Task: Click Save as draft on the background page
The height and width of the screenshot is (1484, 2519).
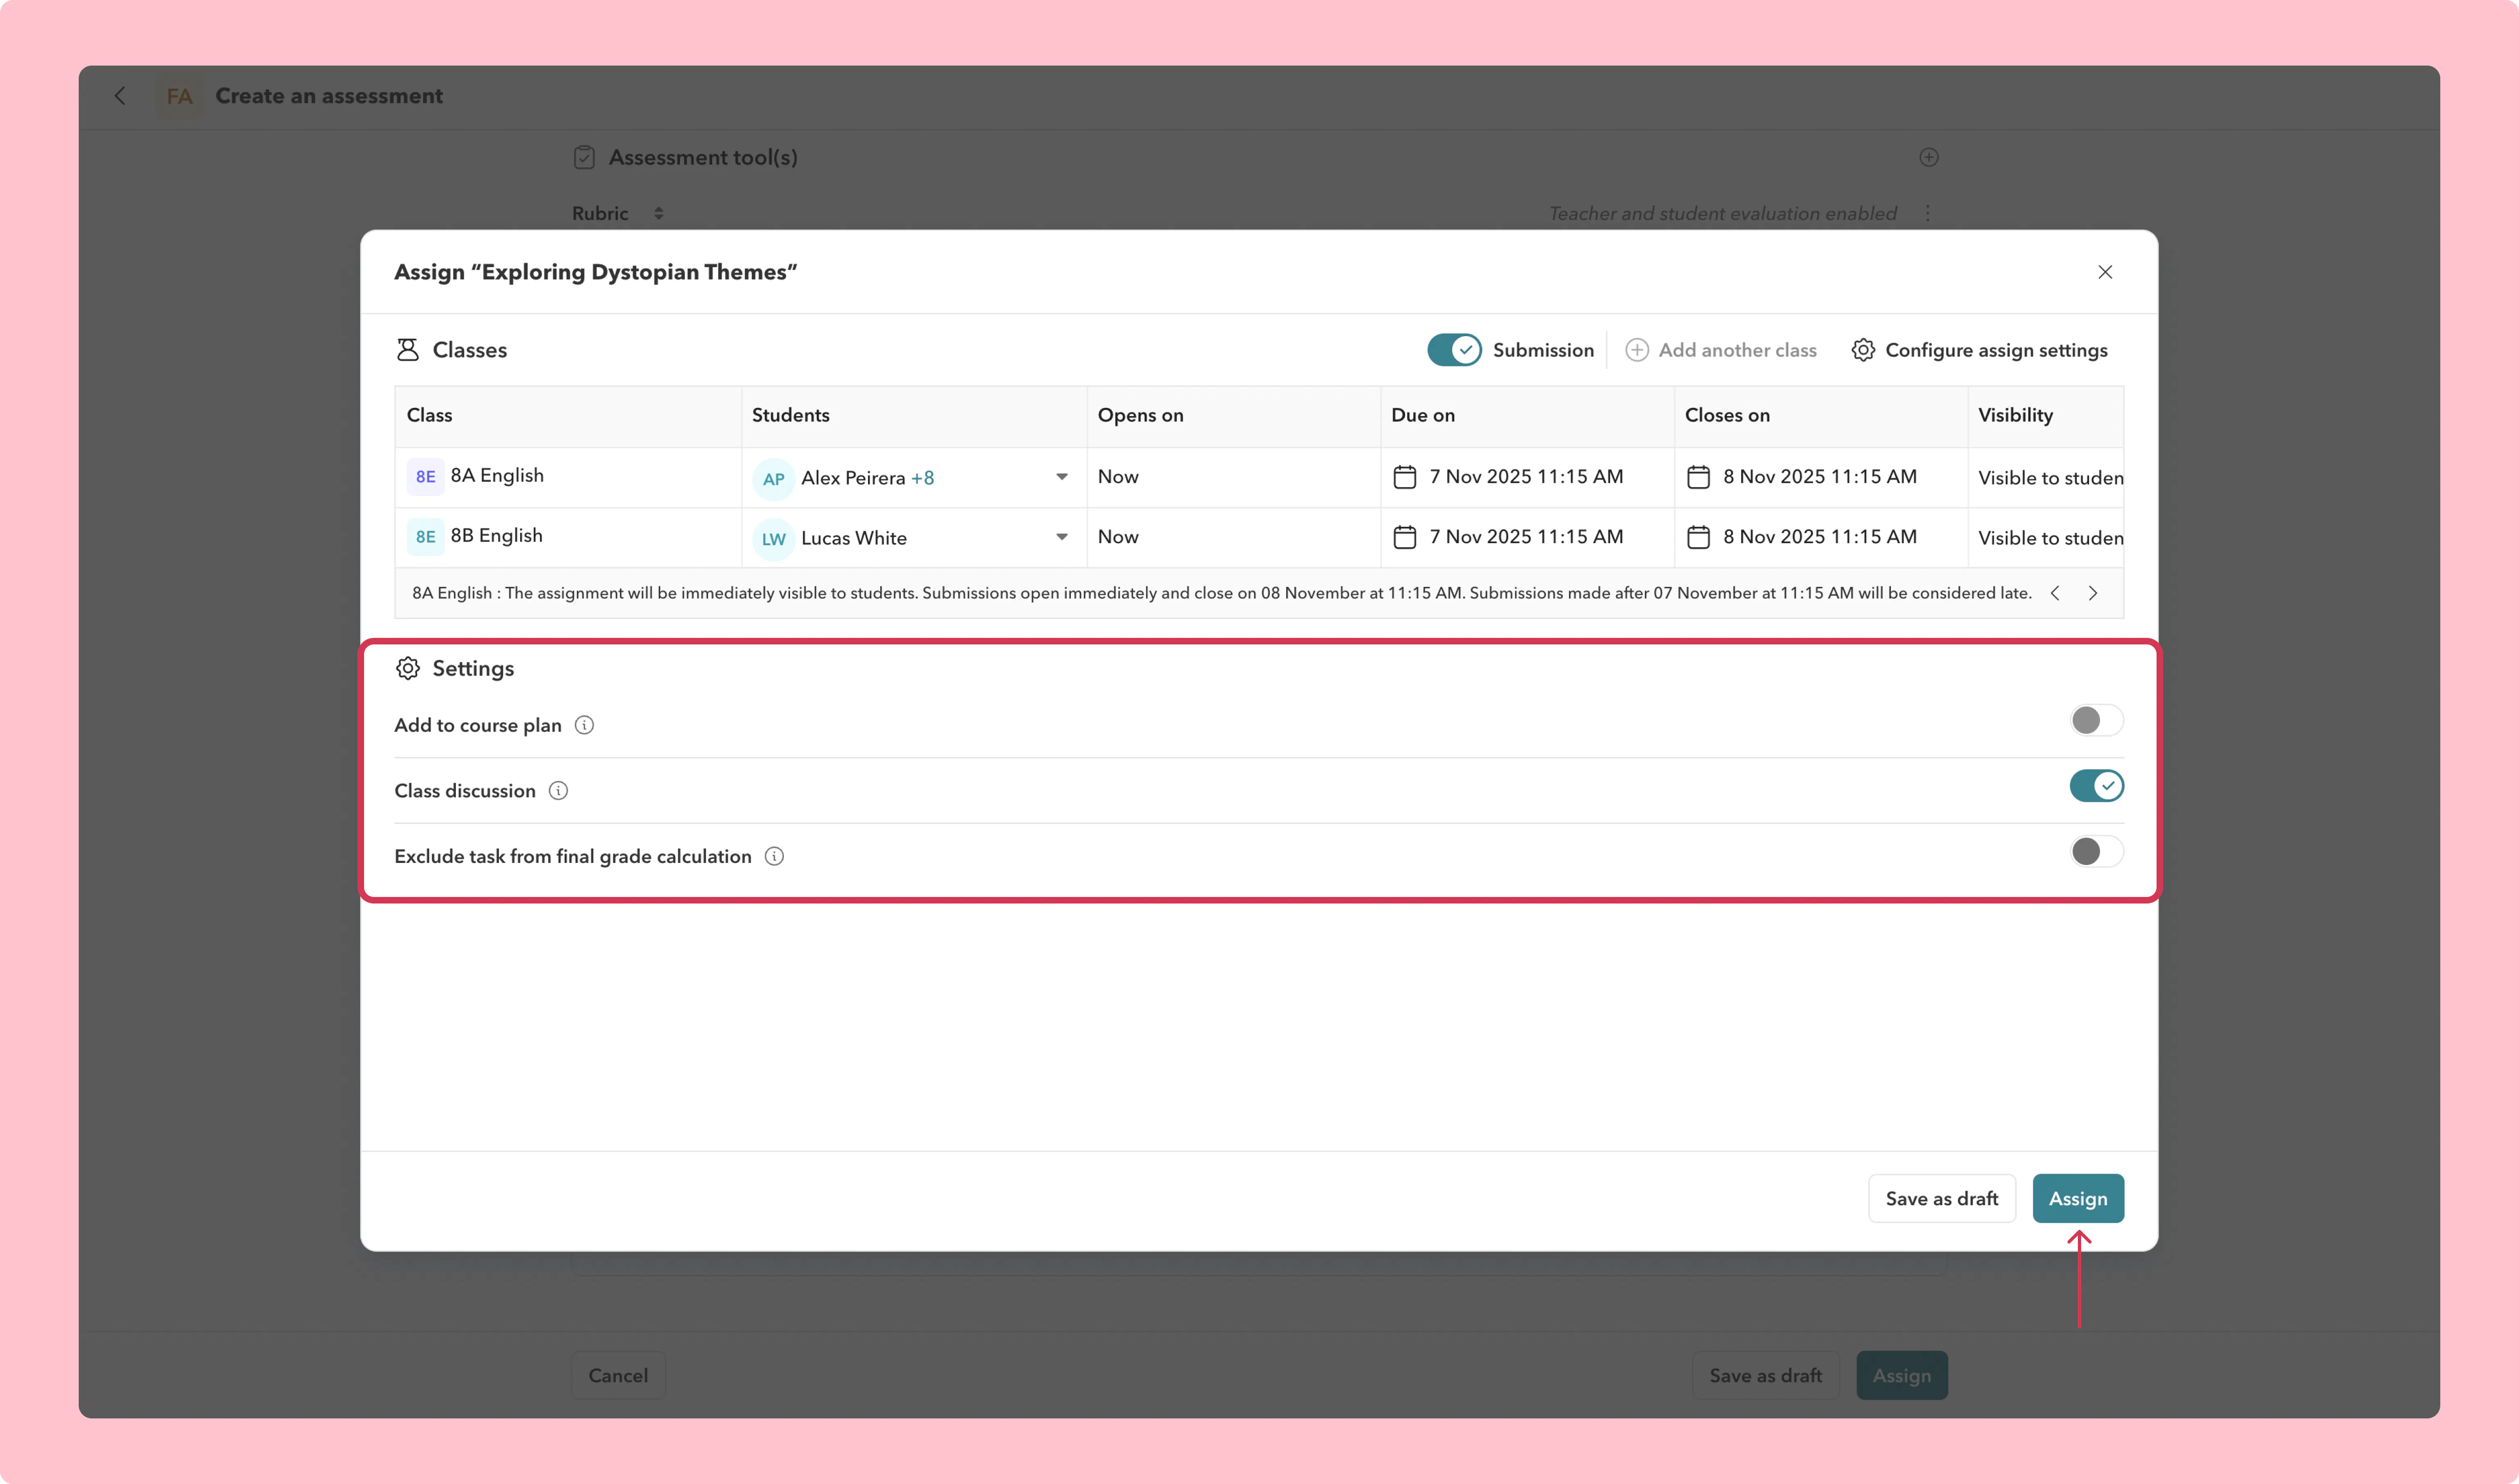Action: [1766, 1375]
